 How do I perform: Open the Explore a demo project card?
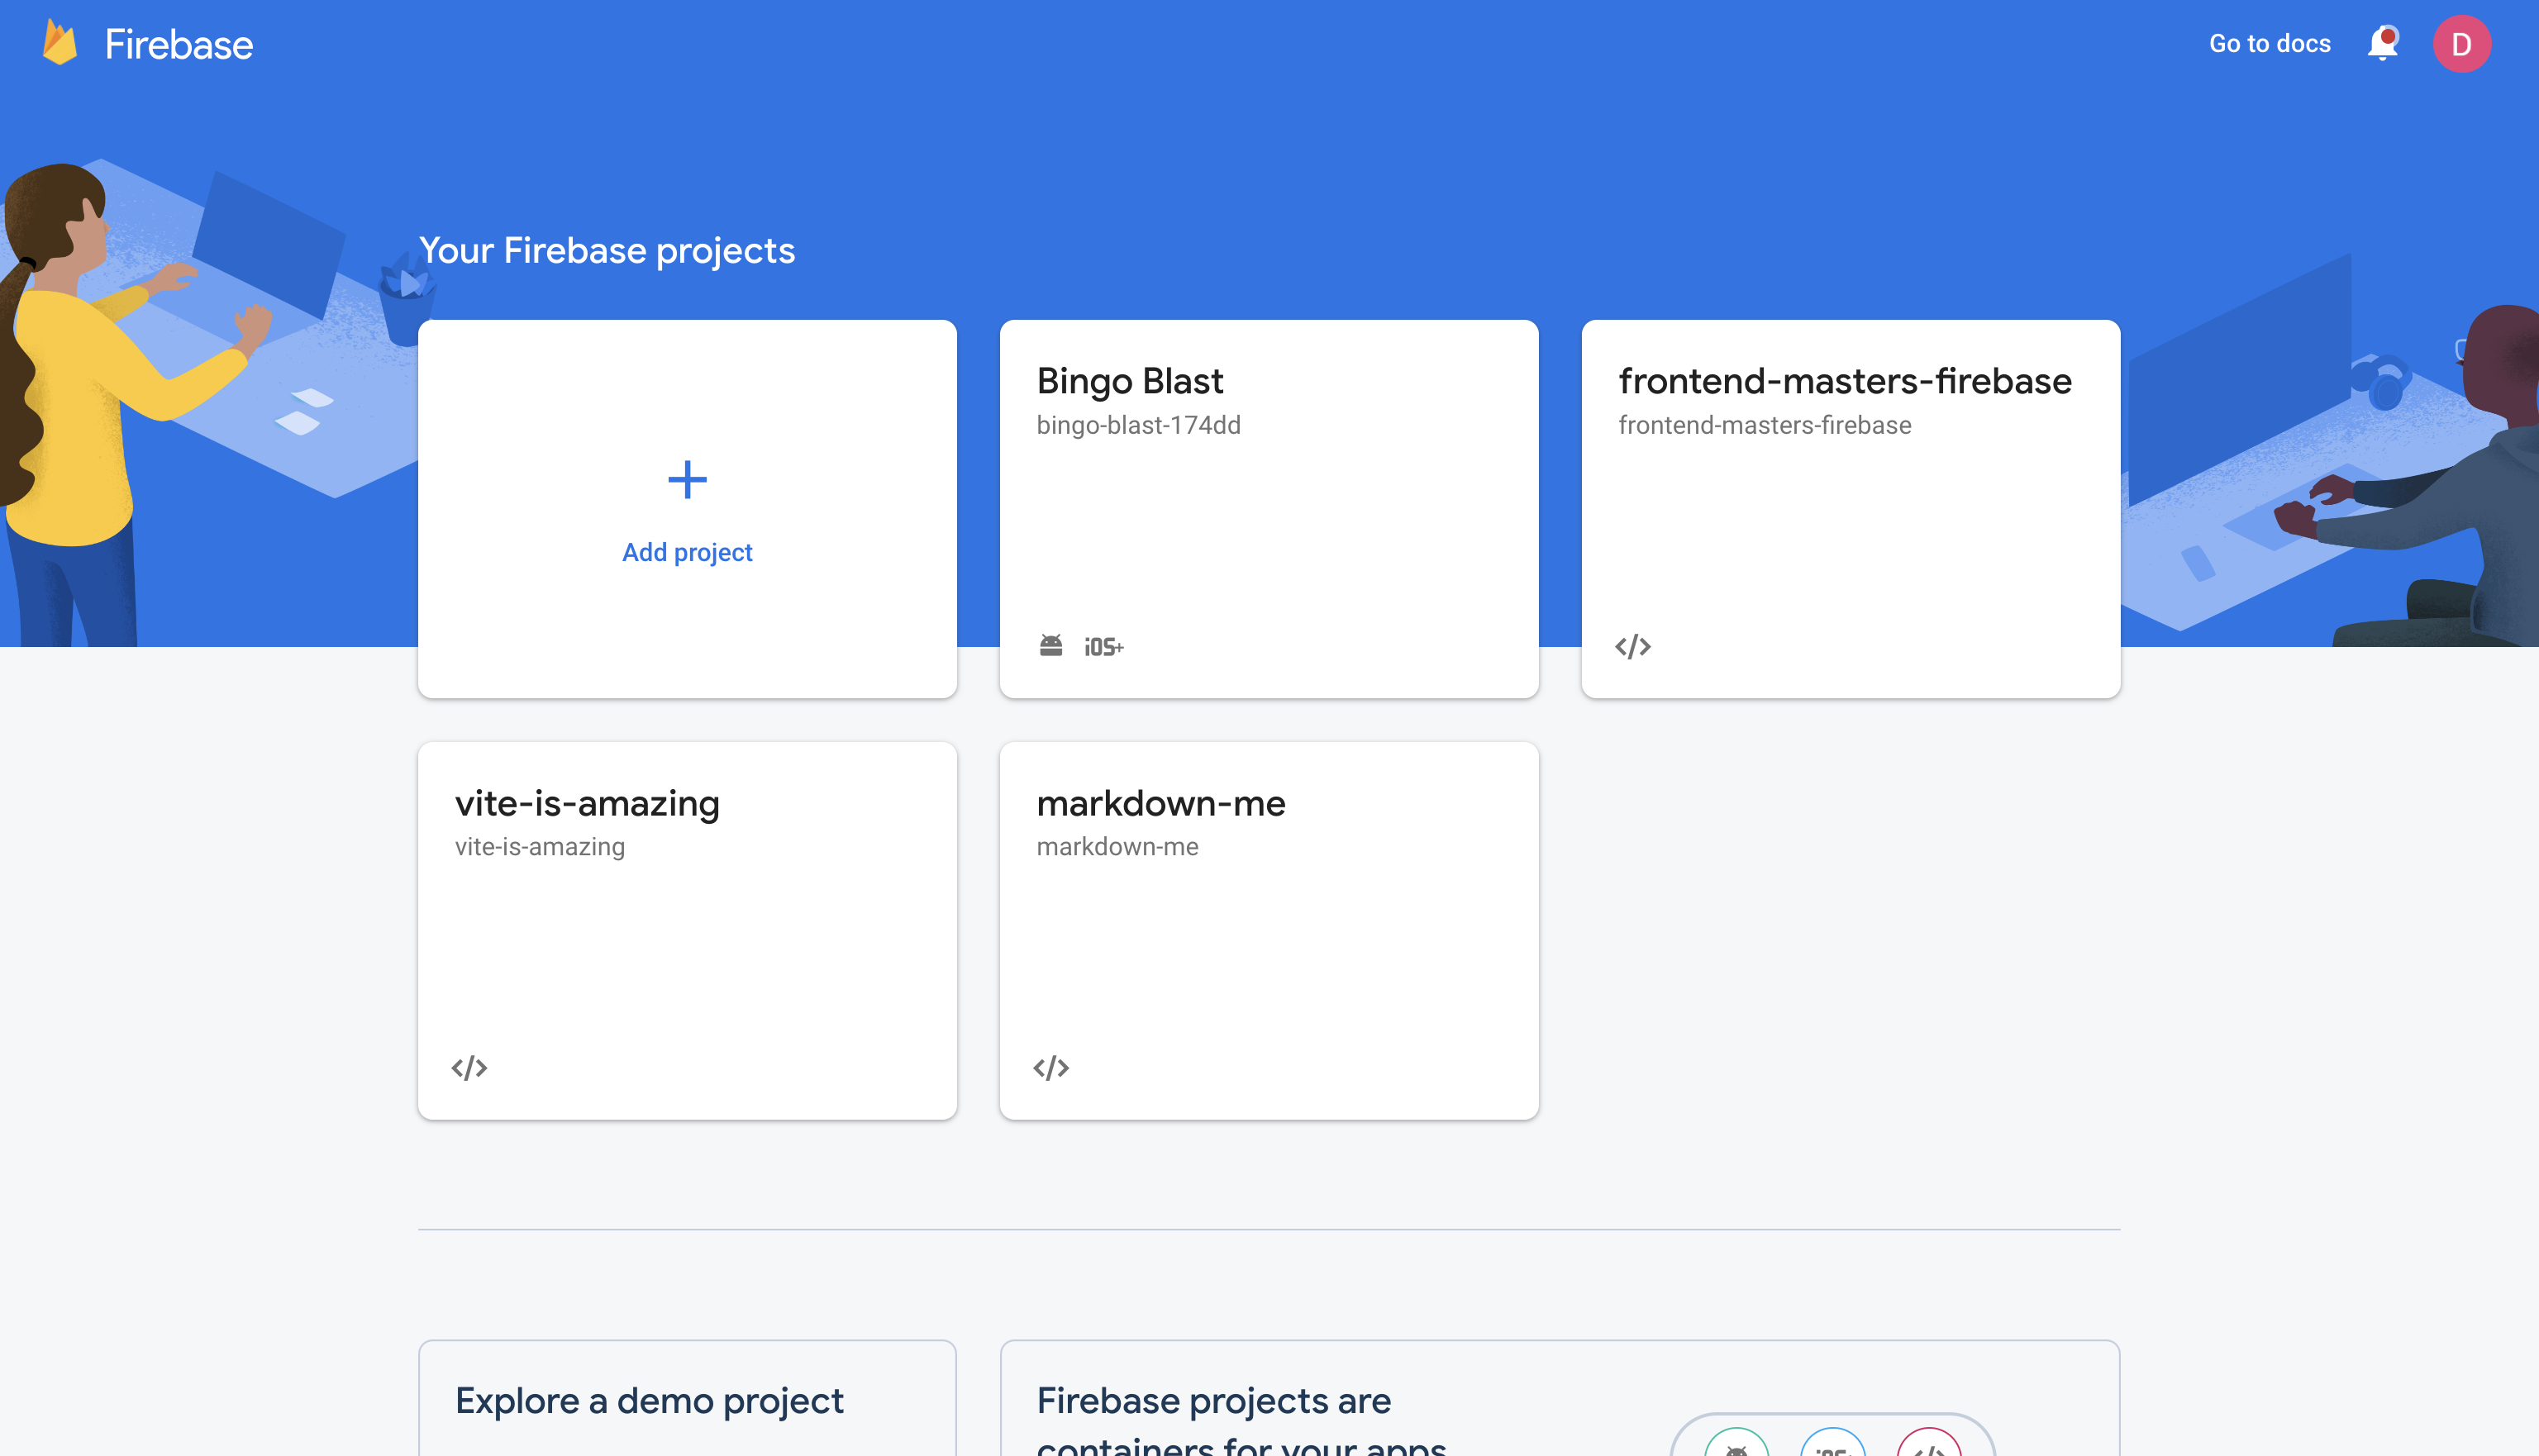click(687, 1398)
